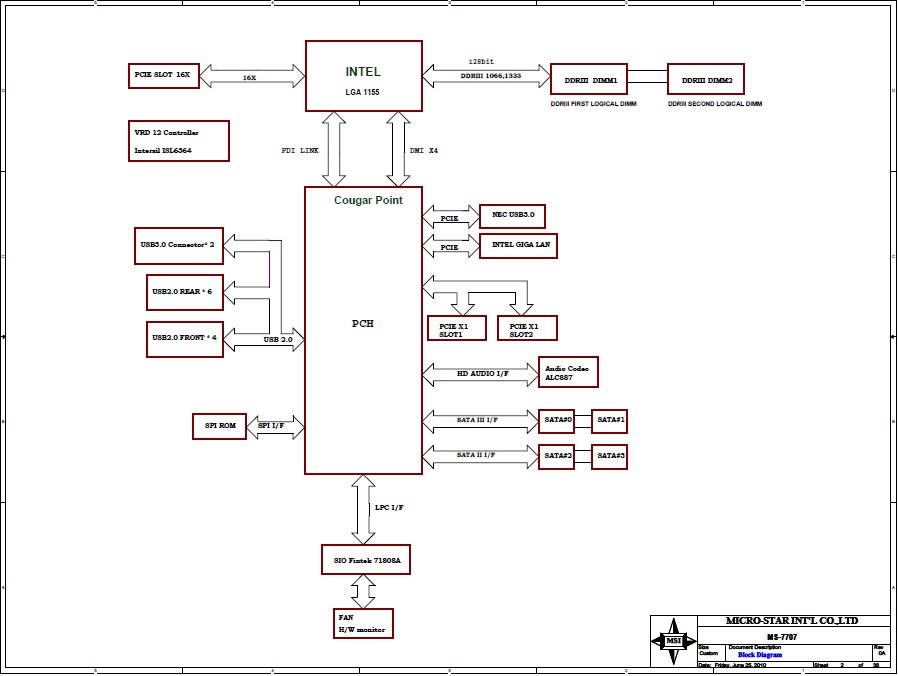Viewport: 898px width, 676px height.
Task: Click the DMI X4 label
Action: click(424, 151)
